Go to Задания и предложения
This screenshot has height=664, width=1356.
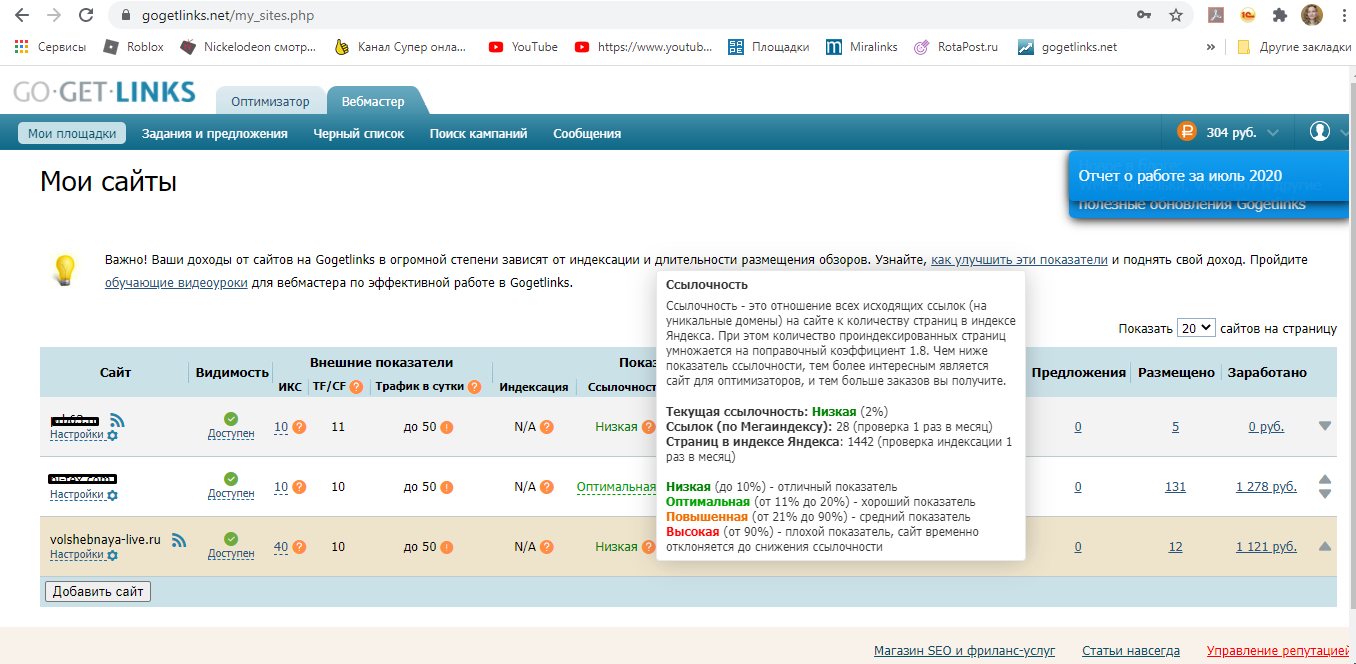(215, 133)
